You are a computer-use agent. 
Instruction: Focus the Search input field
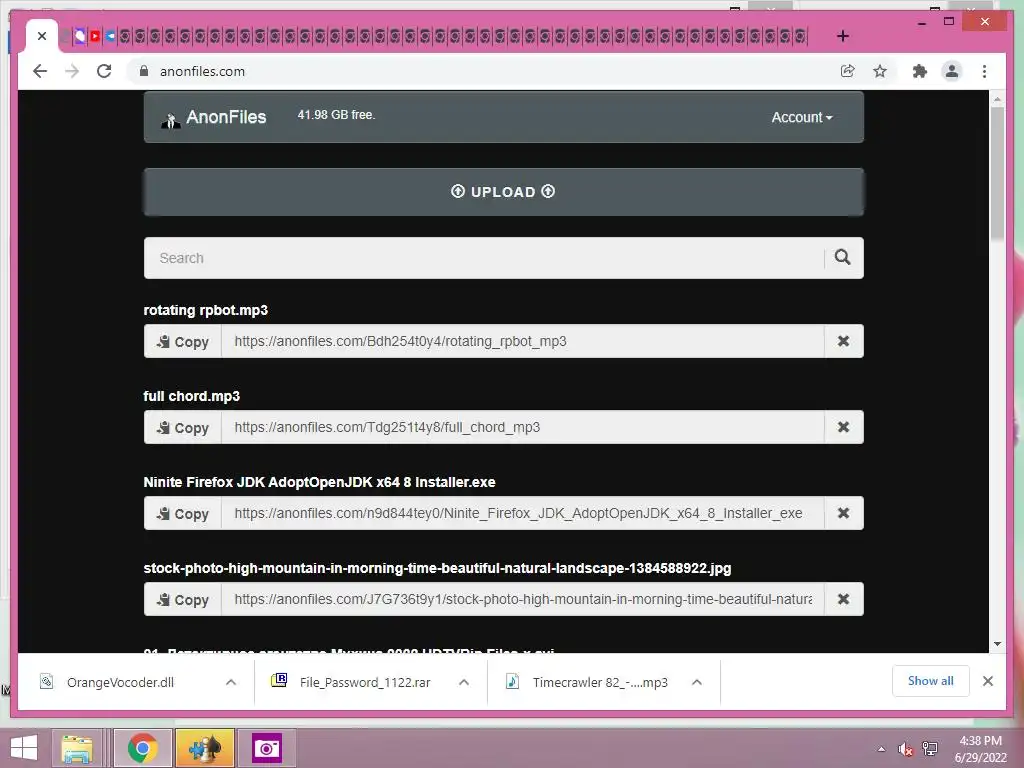pyautogui.click(x=484, y=258)
